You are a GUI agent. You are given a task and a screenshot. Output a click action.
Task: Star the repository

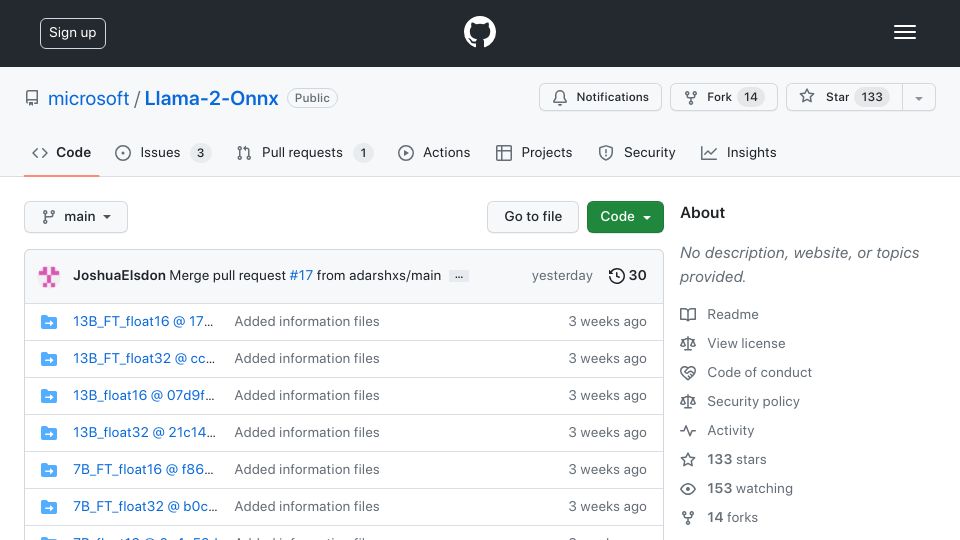click(844, 97)
